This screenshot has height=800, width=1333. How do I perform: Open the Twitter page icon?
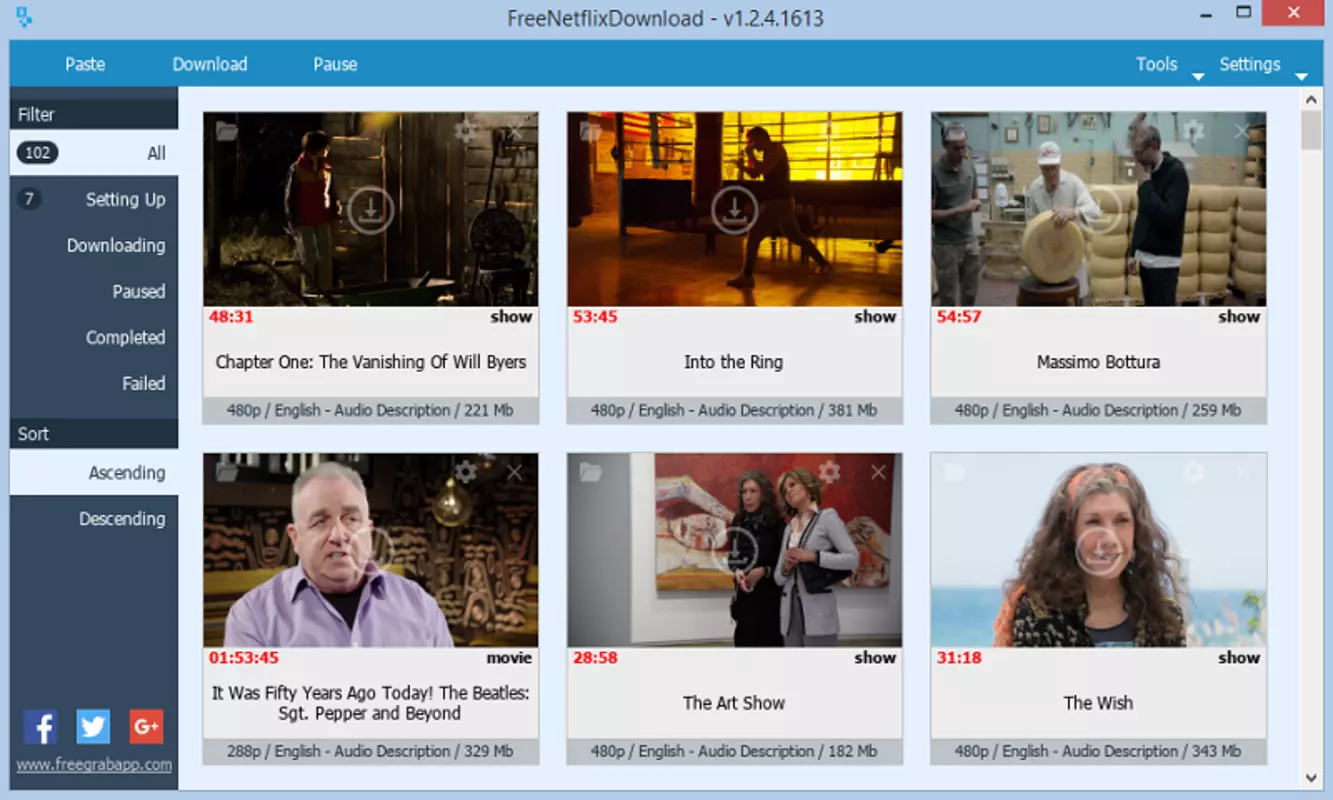point(93,727)
